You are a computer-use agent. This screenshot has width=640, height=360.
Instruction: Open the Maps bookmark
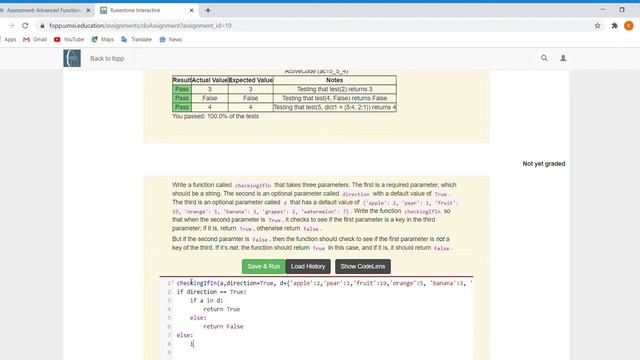[x=103, y=40]
